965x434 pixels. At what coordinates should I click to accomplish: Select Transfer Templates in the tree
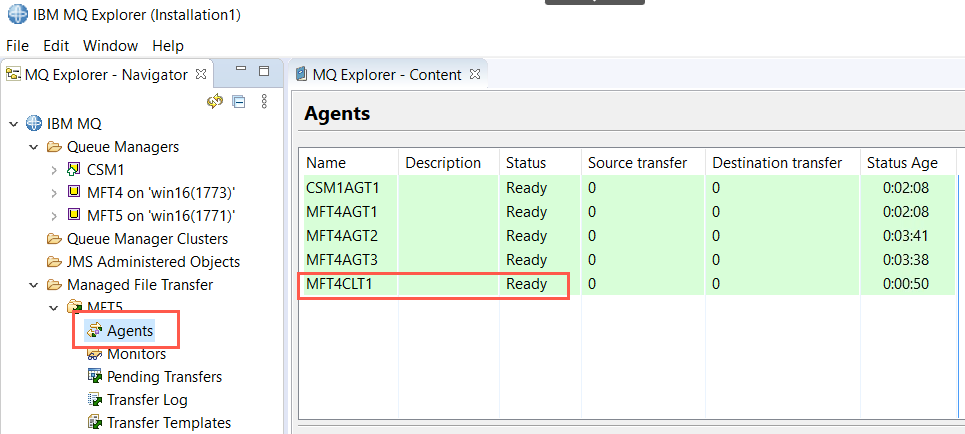click(x=169, y=423)
